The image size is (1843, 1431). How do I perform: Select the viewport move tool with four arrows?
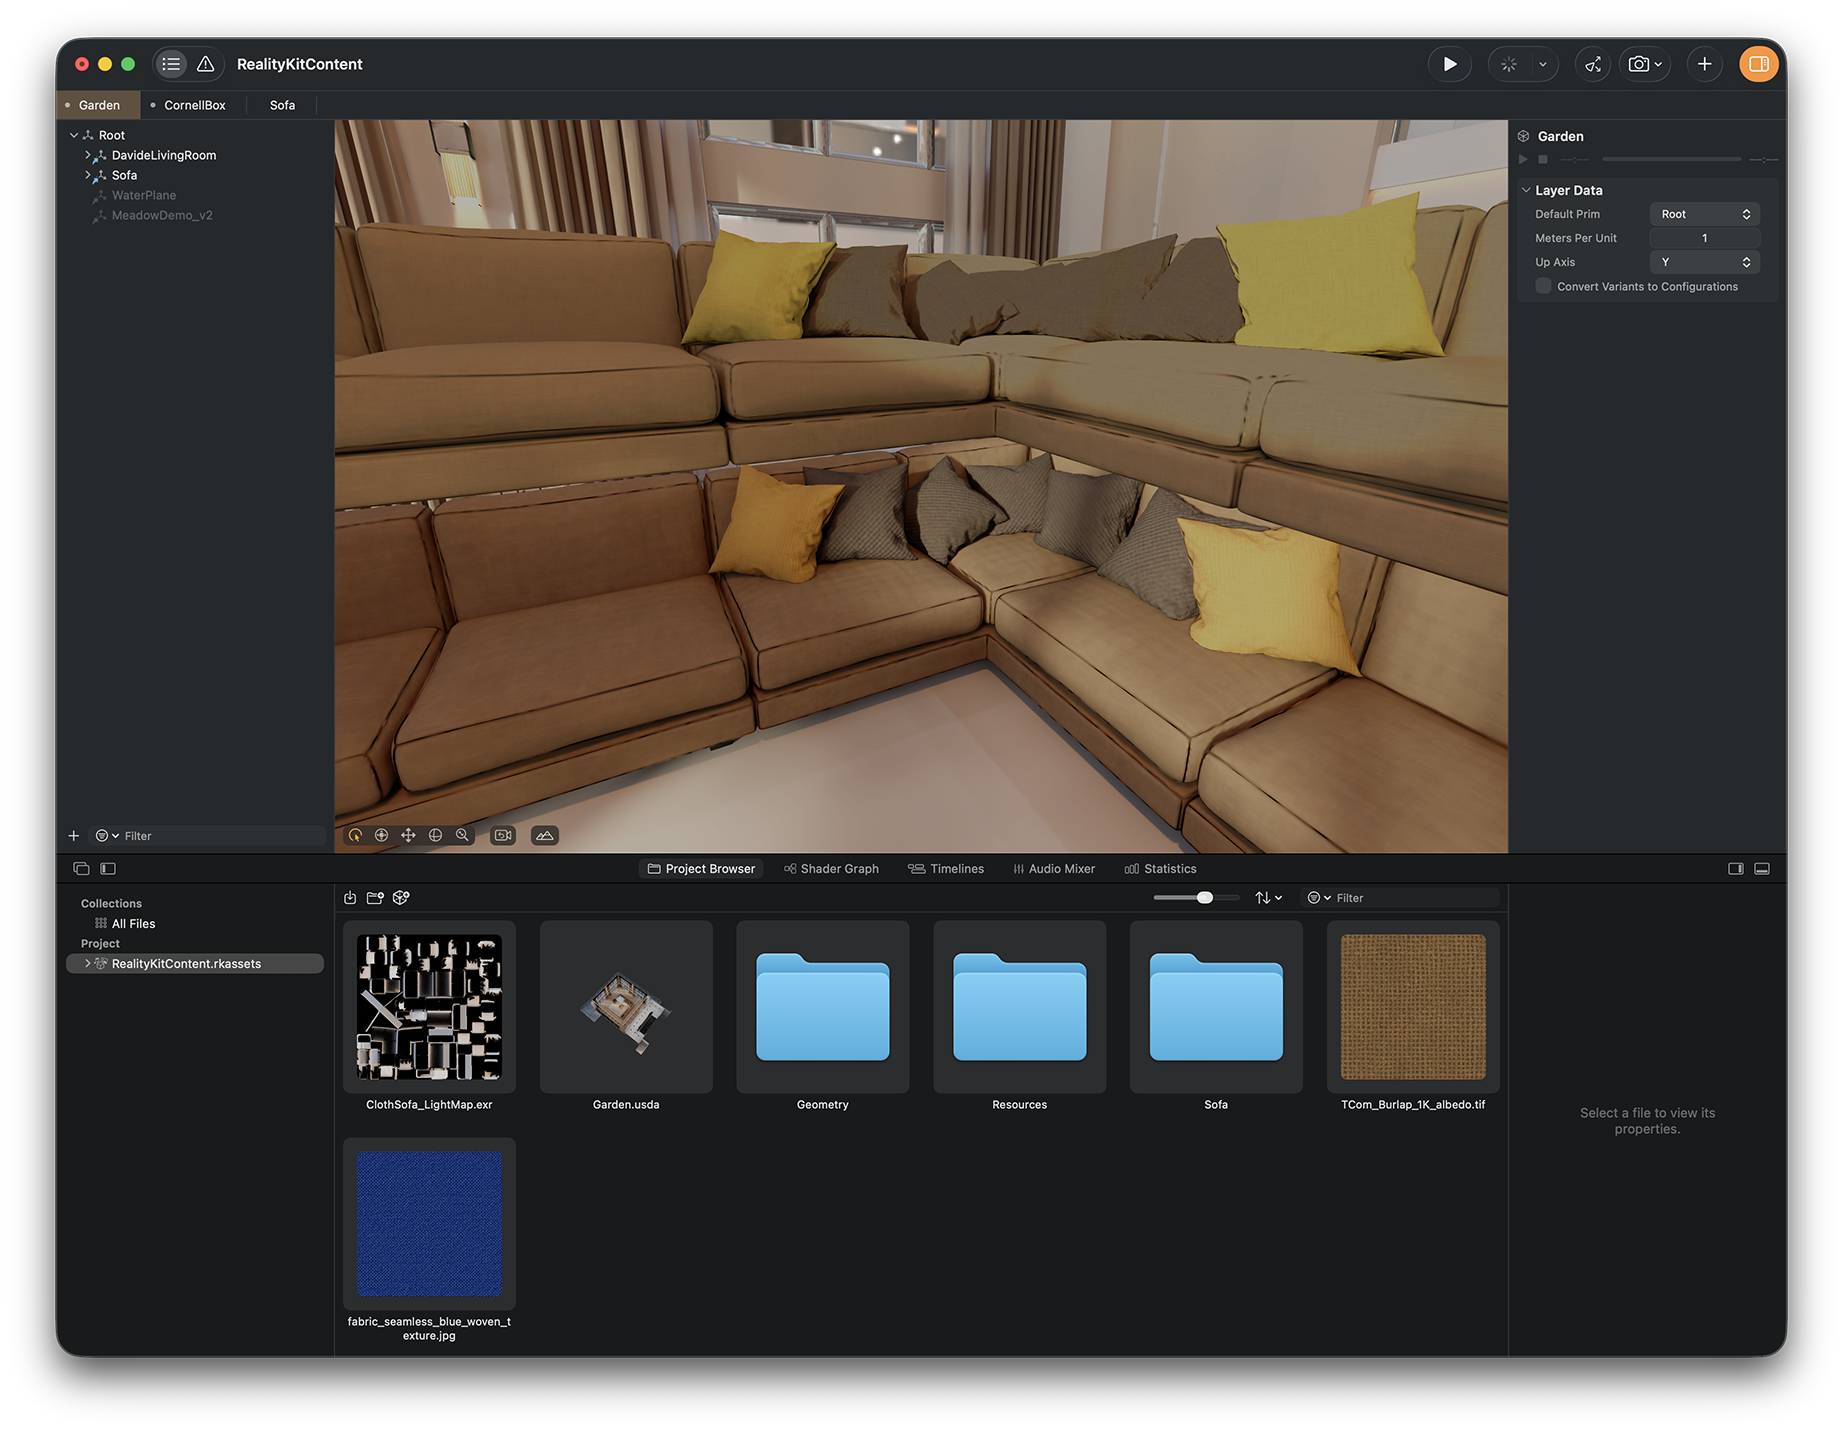click(x=408, y=835)
